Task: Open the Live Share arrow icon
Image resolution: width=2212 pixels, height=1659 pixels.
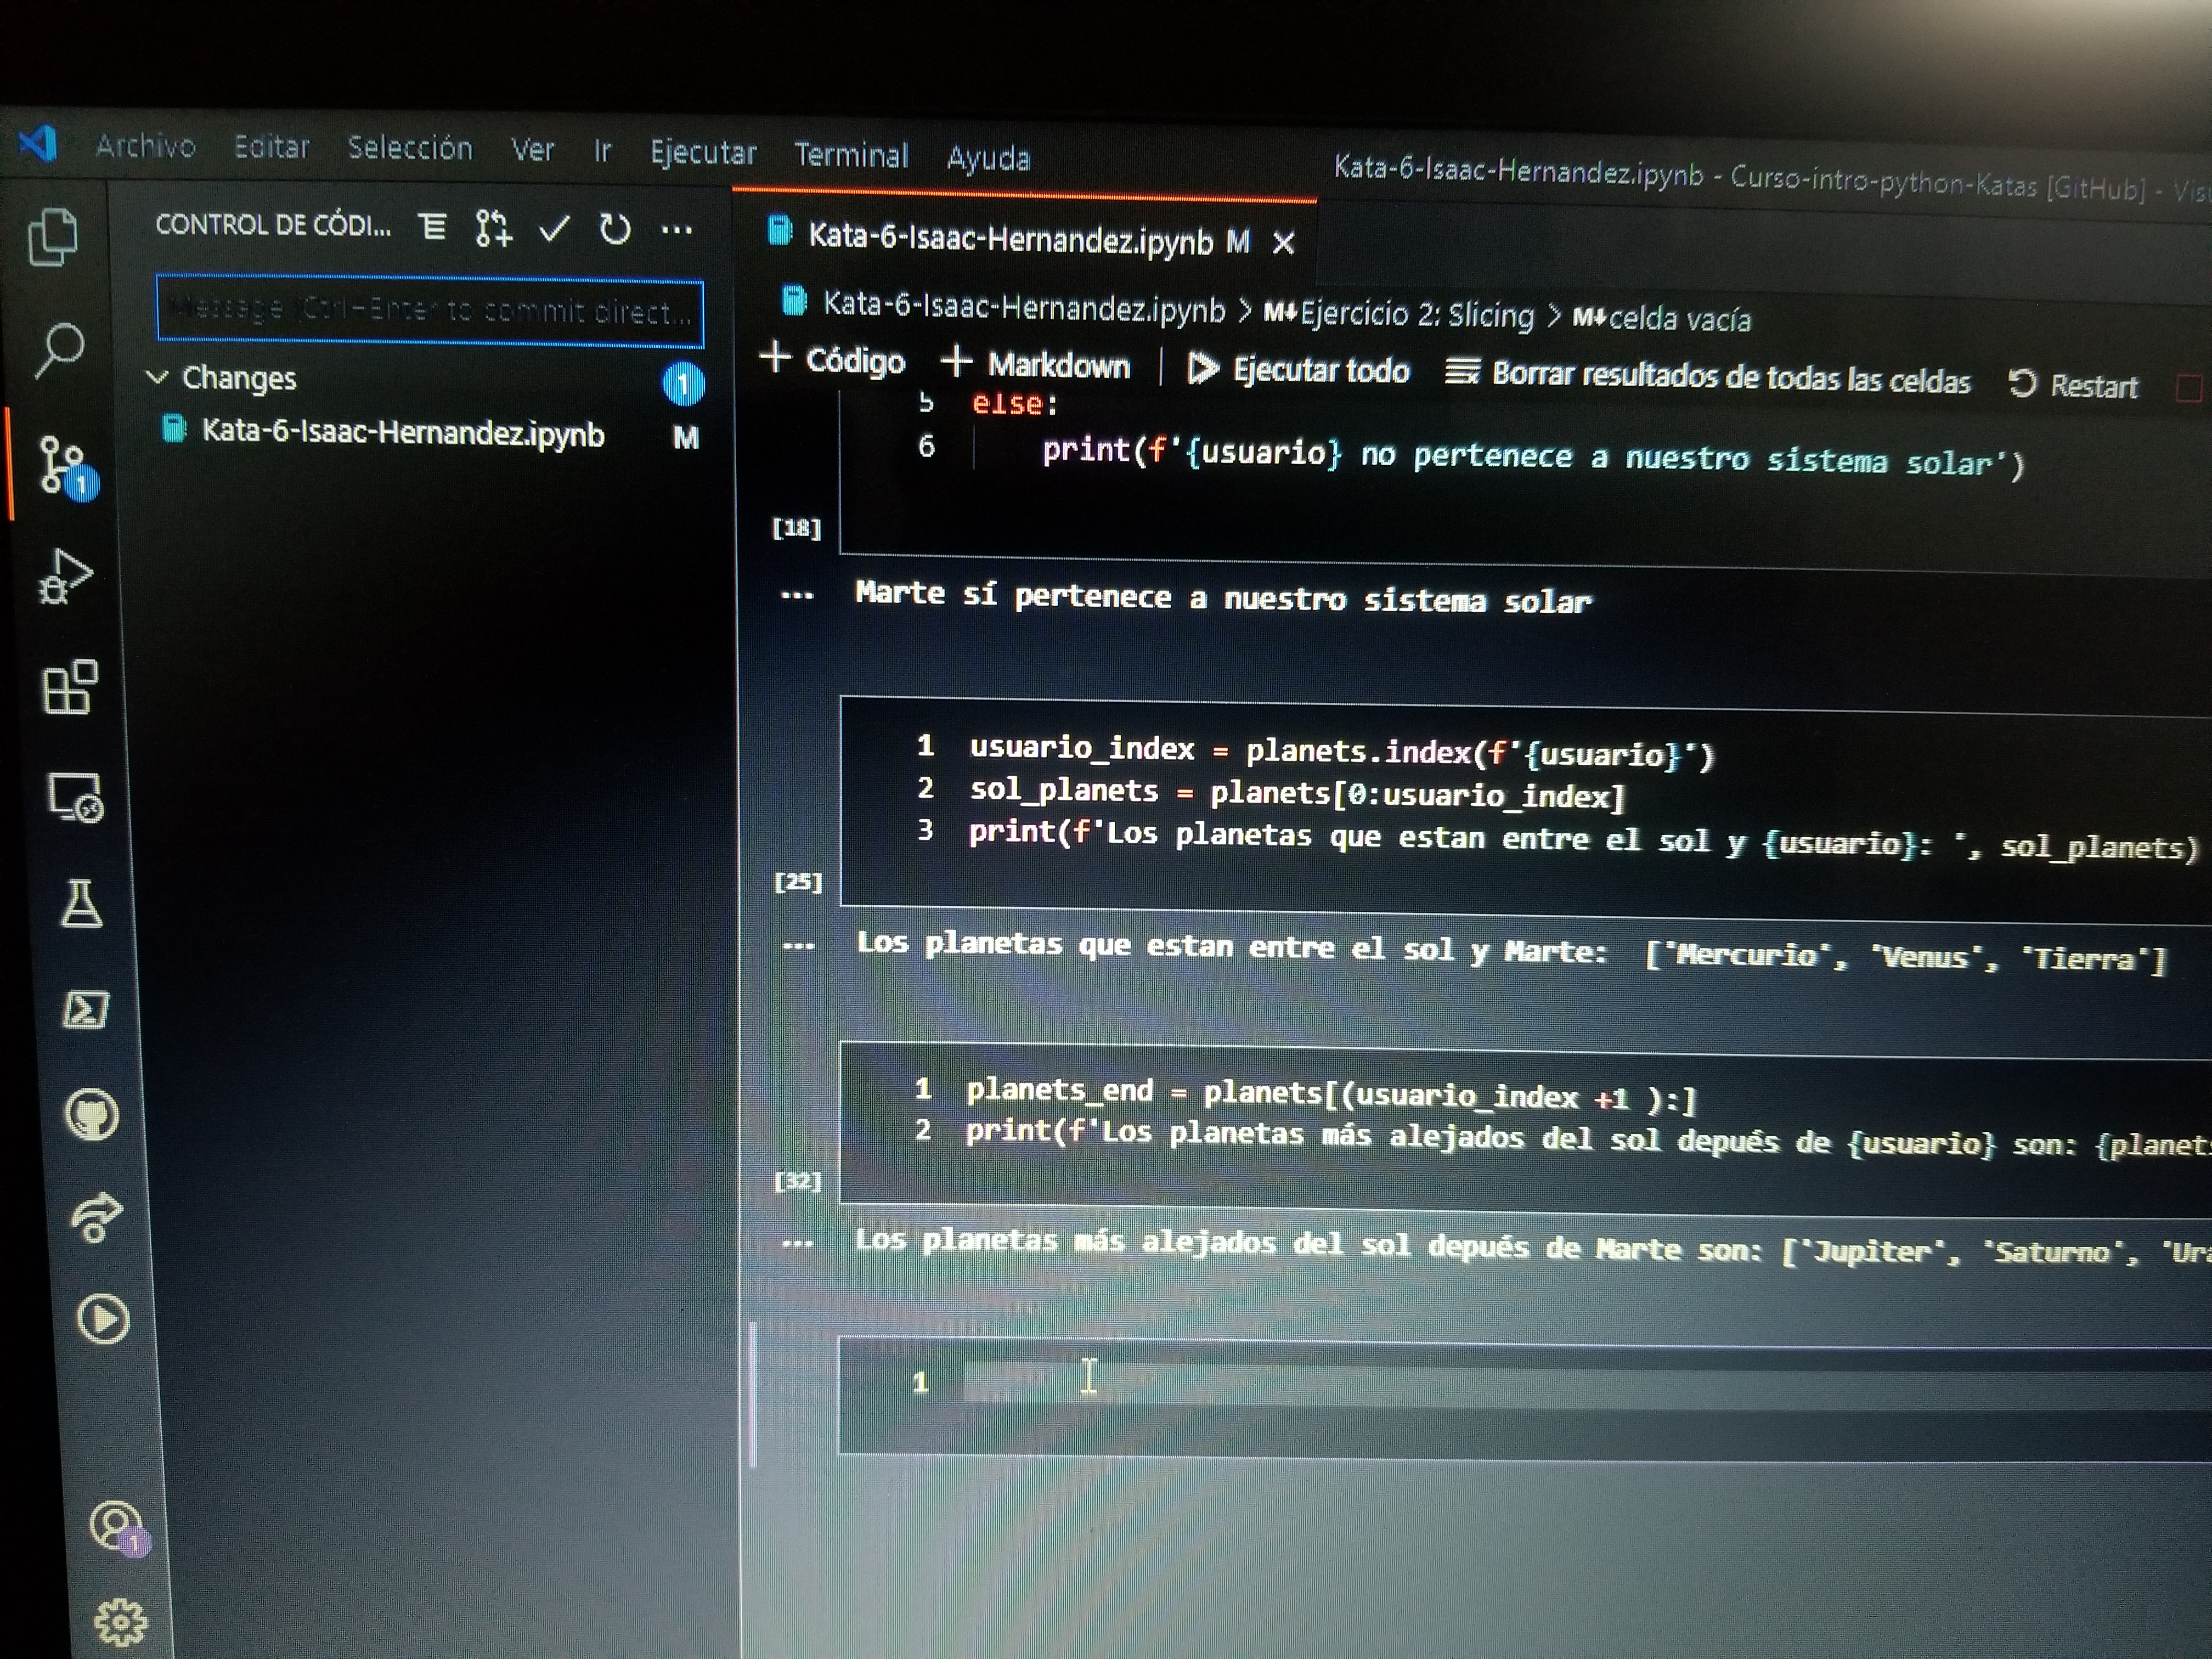Action: tap(96, 1217)
